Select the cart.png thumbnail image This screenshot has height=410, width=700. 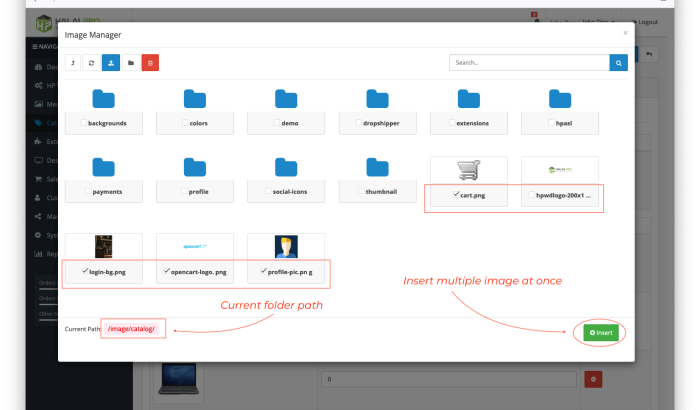coord(469,170)
